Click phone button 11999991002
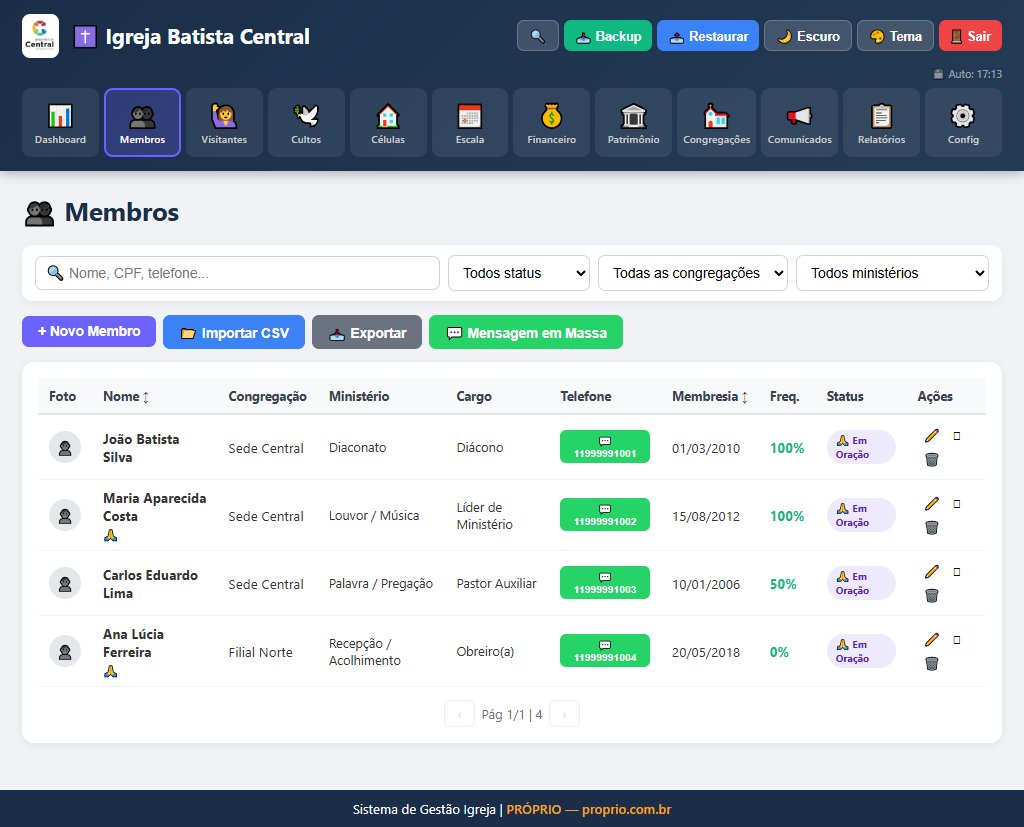 (605, 515)
